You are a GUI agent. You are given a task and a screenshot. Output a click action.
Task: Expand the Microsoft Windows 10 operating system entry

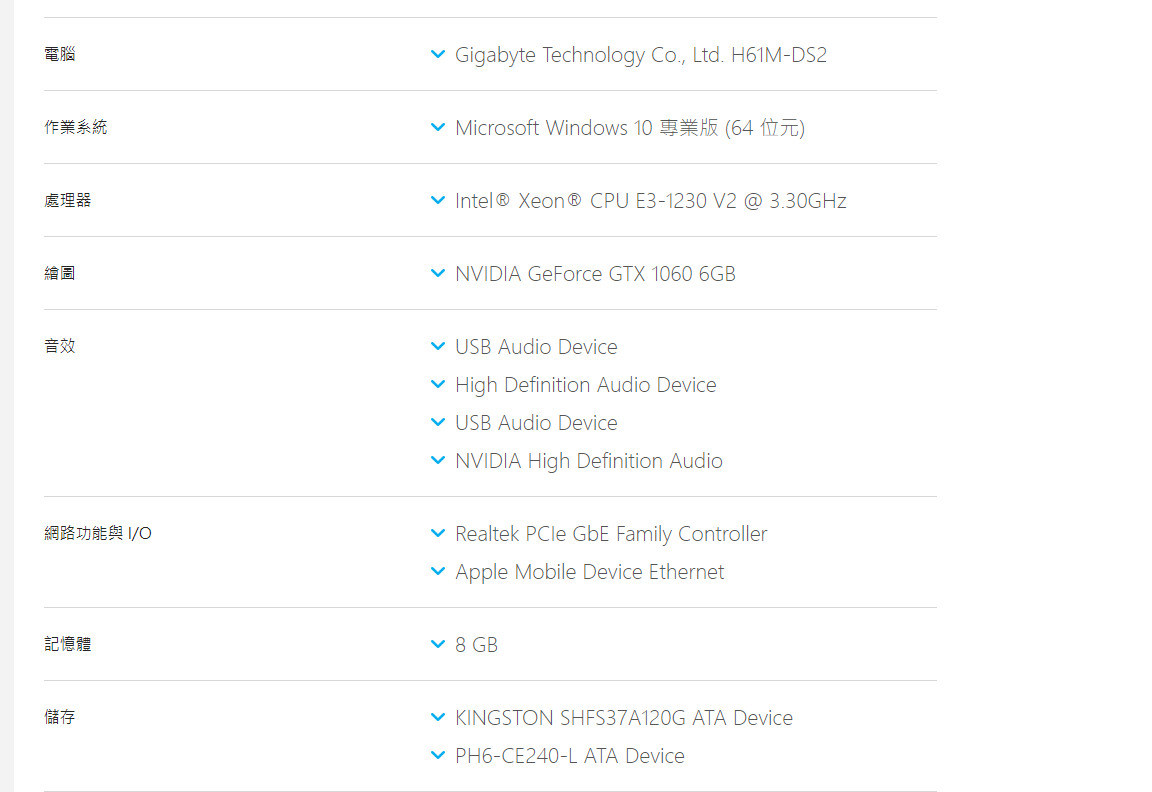(x=437, y=128)
